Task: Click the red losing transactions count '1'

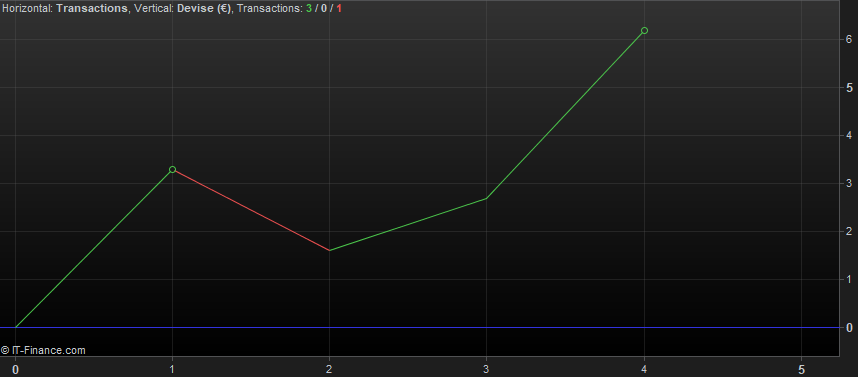Action: point(339,8)
